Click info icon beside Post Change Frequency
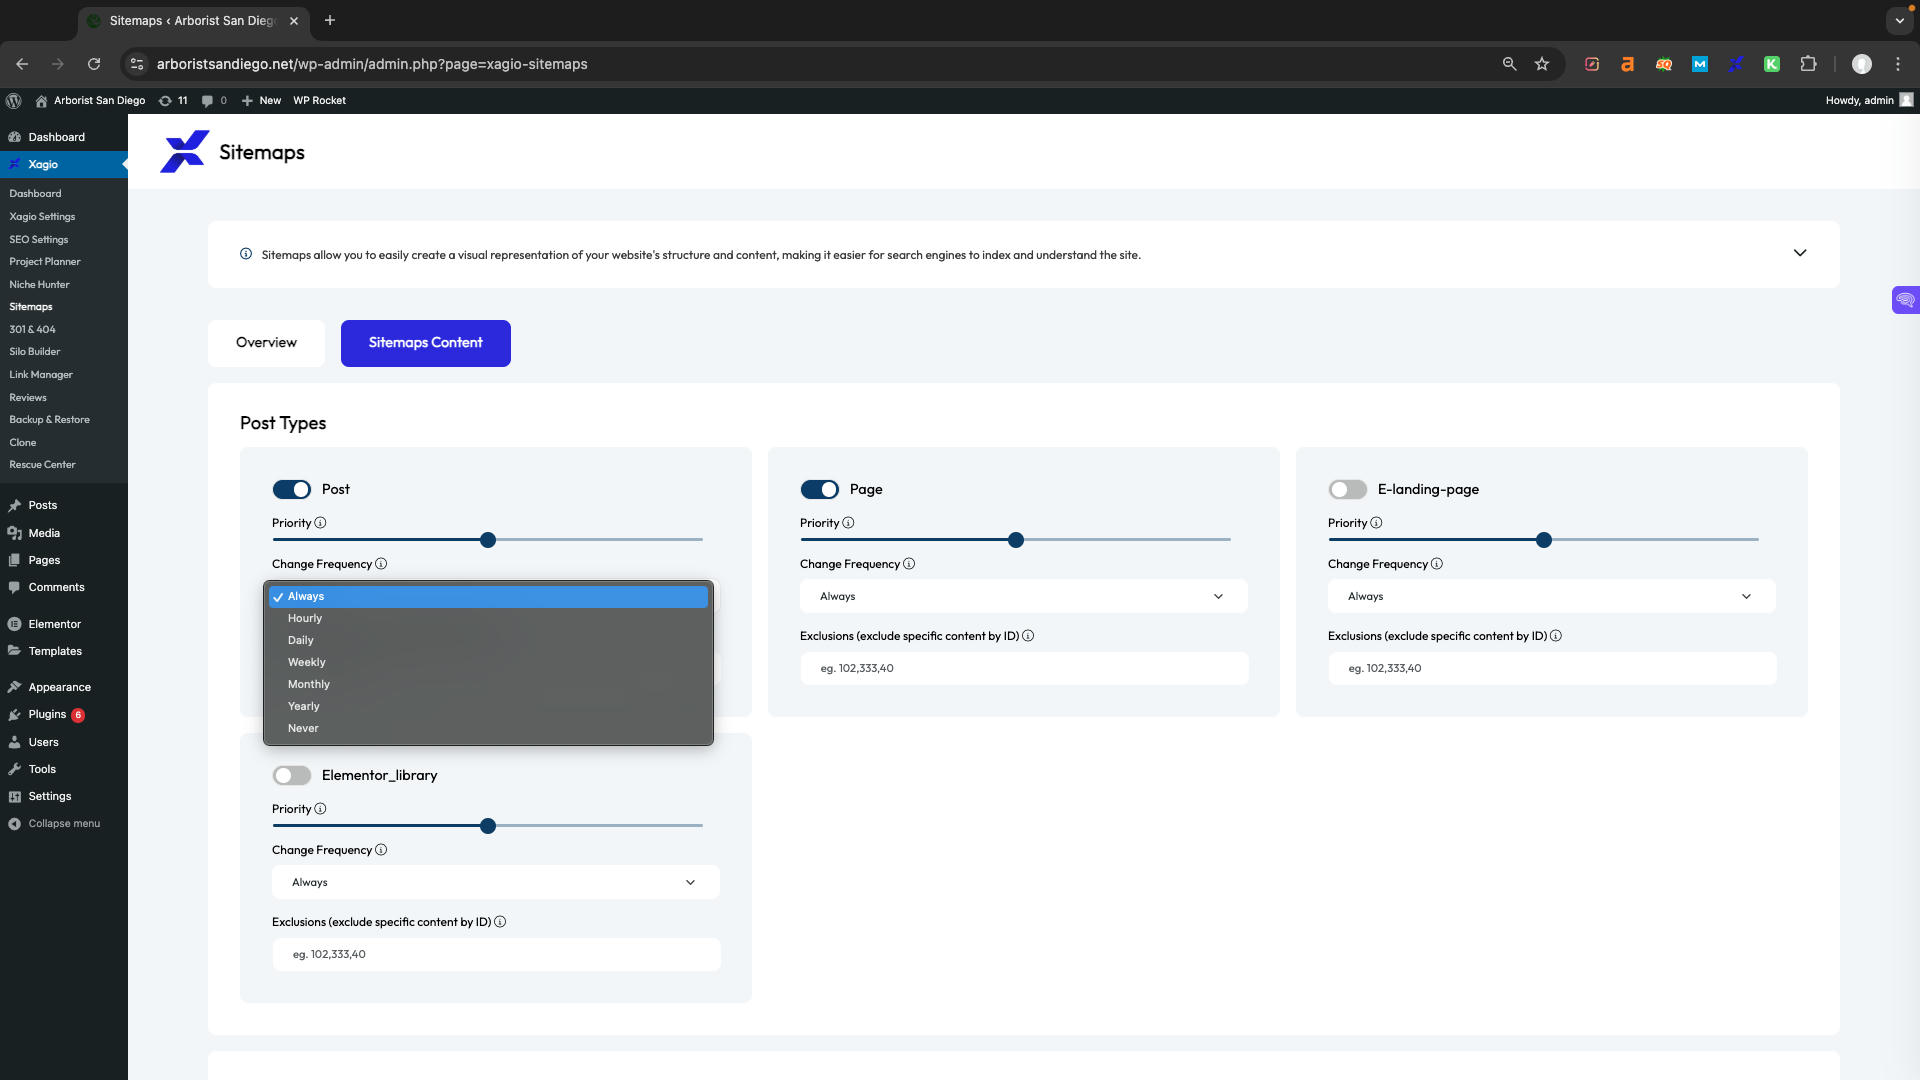Screen dimensions: 1920x1080 click(x=381, y=564)
